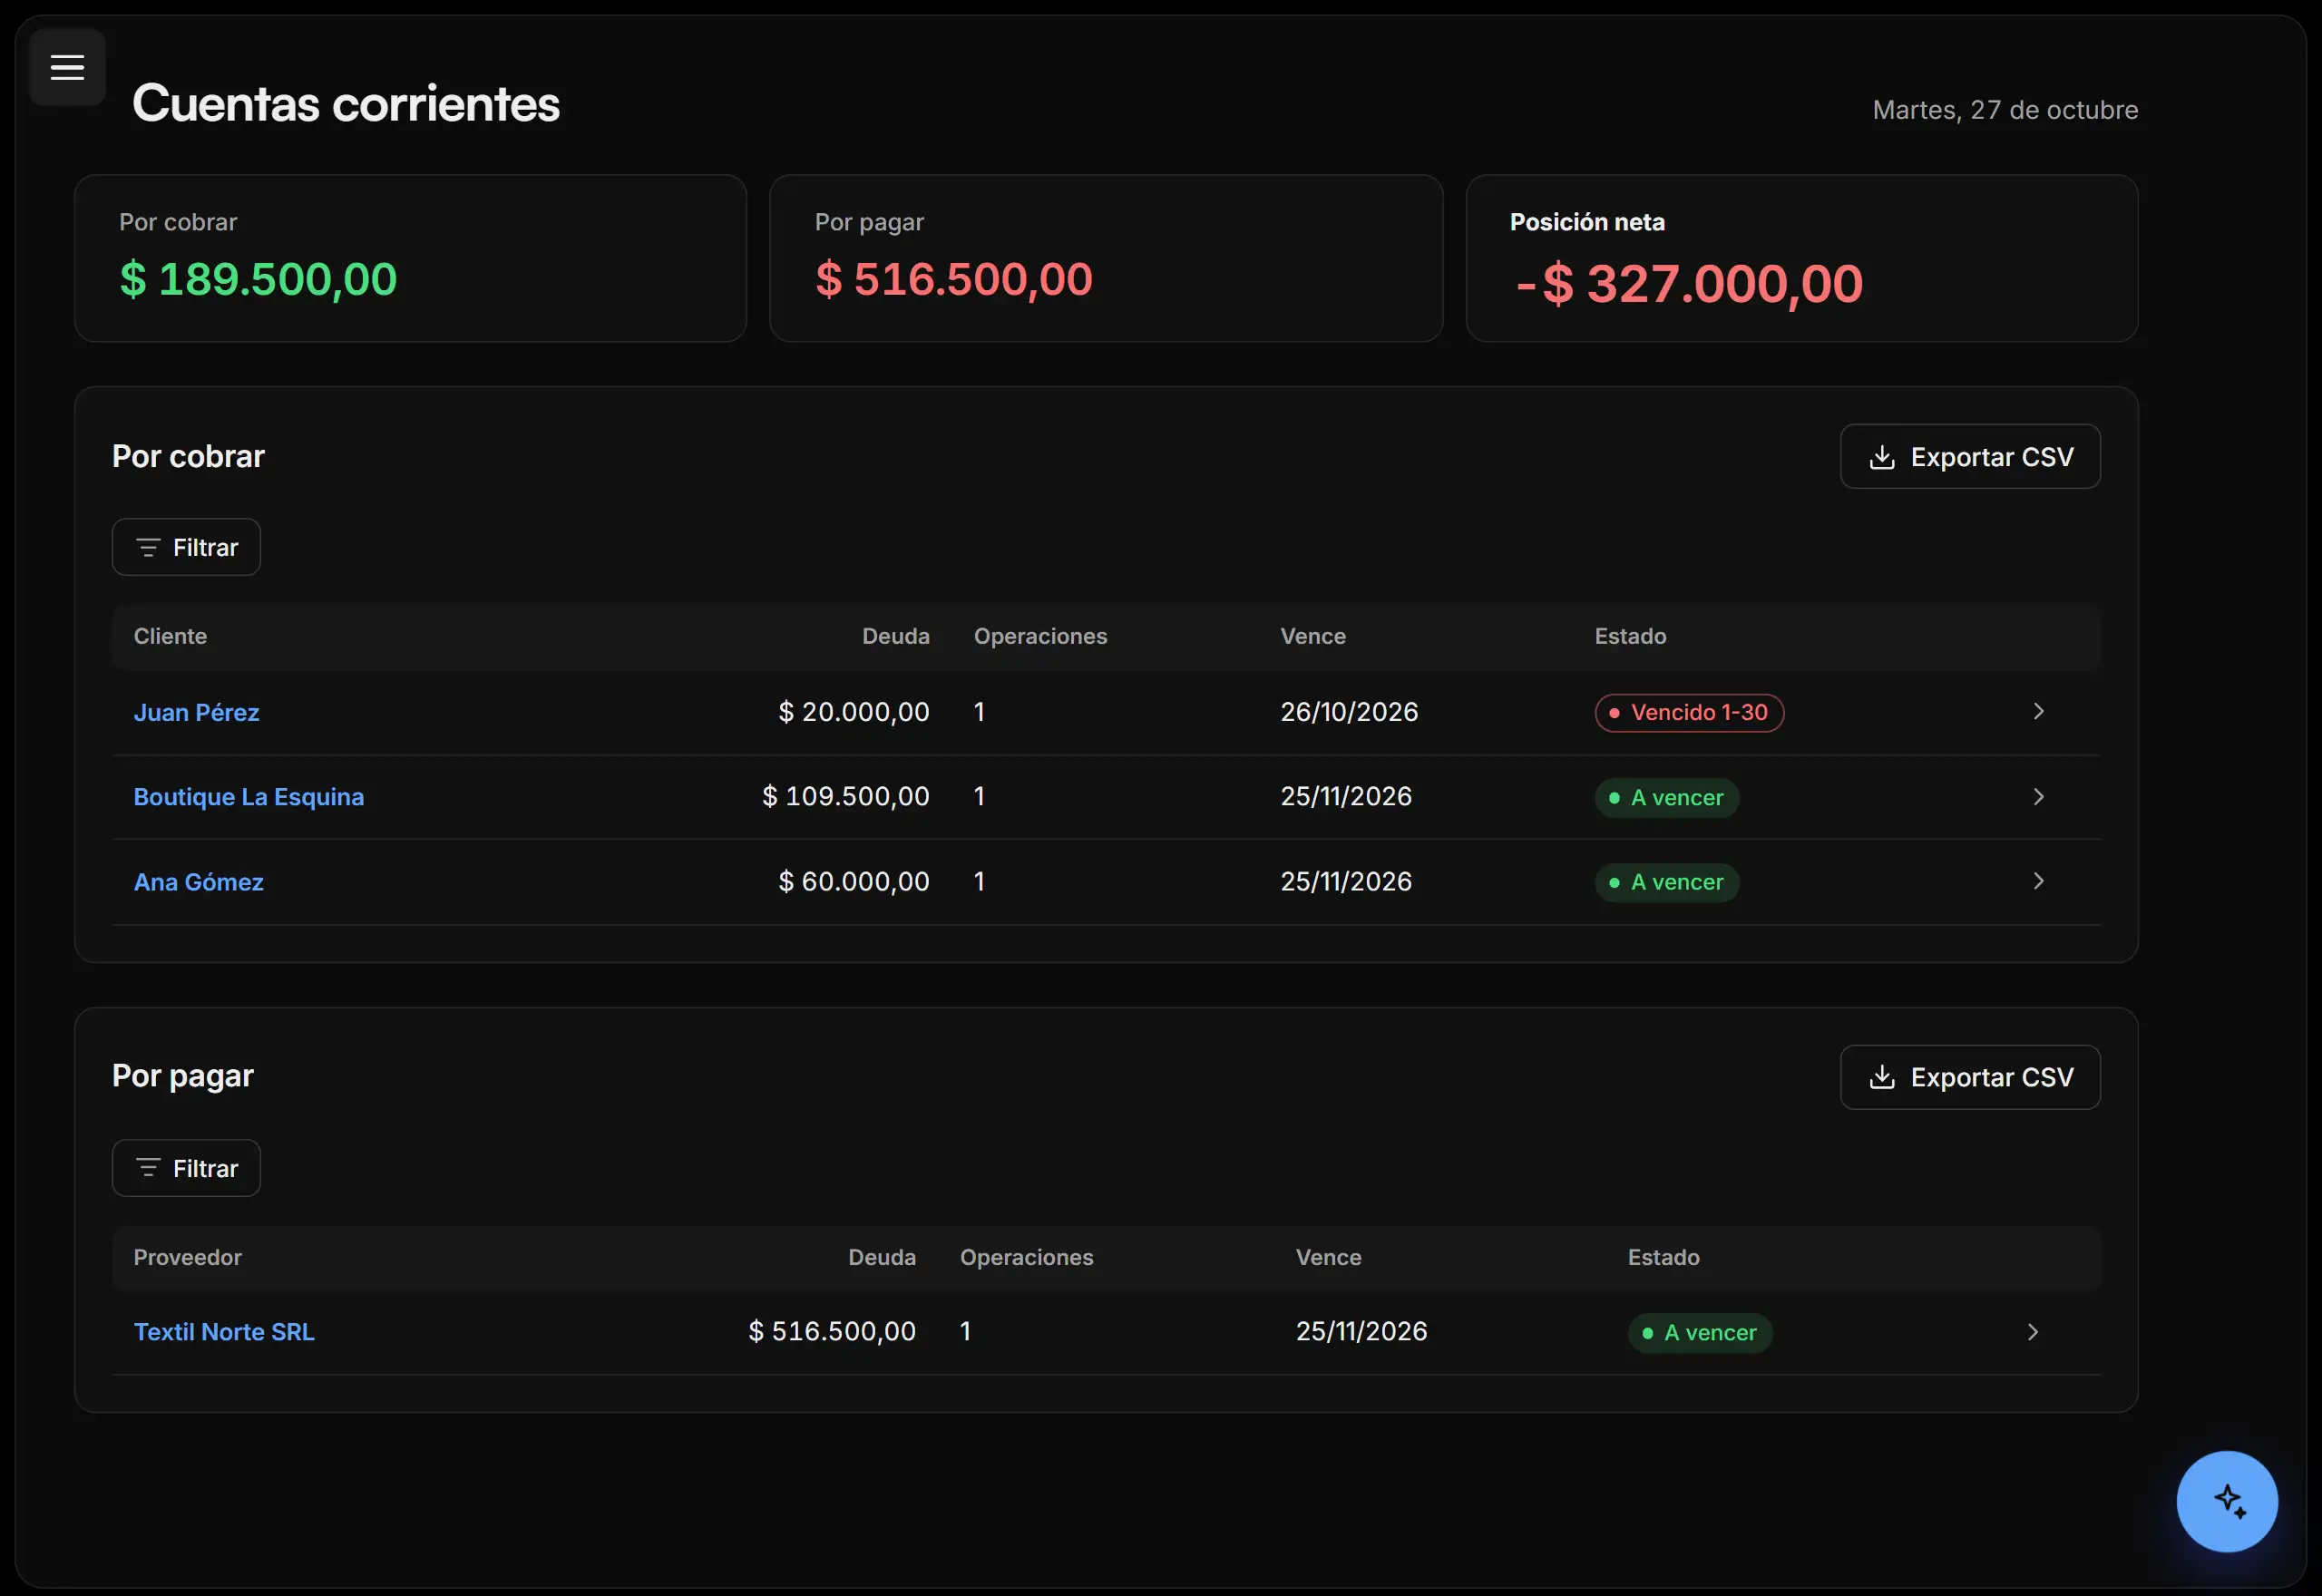This screenshot has height=1596, width=2322.
Task: Click Vence header in Por cobrar table
Action: coord(1313,636)
